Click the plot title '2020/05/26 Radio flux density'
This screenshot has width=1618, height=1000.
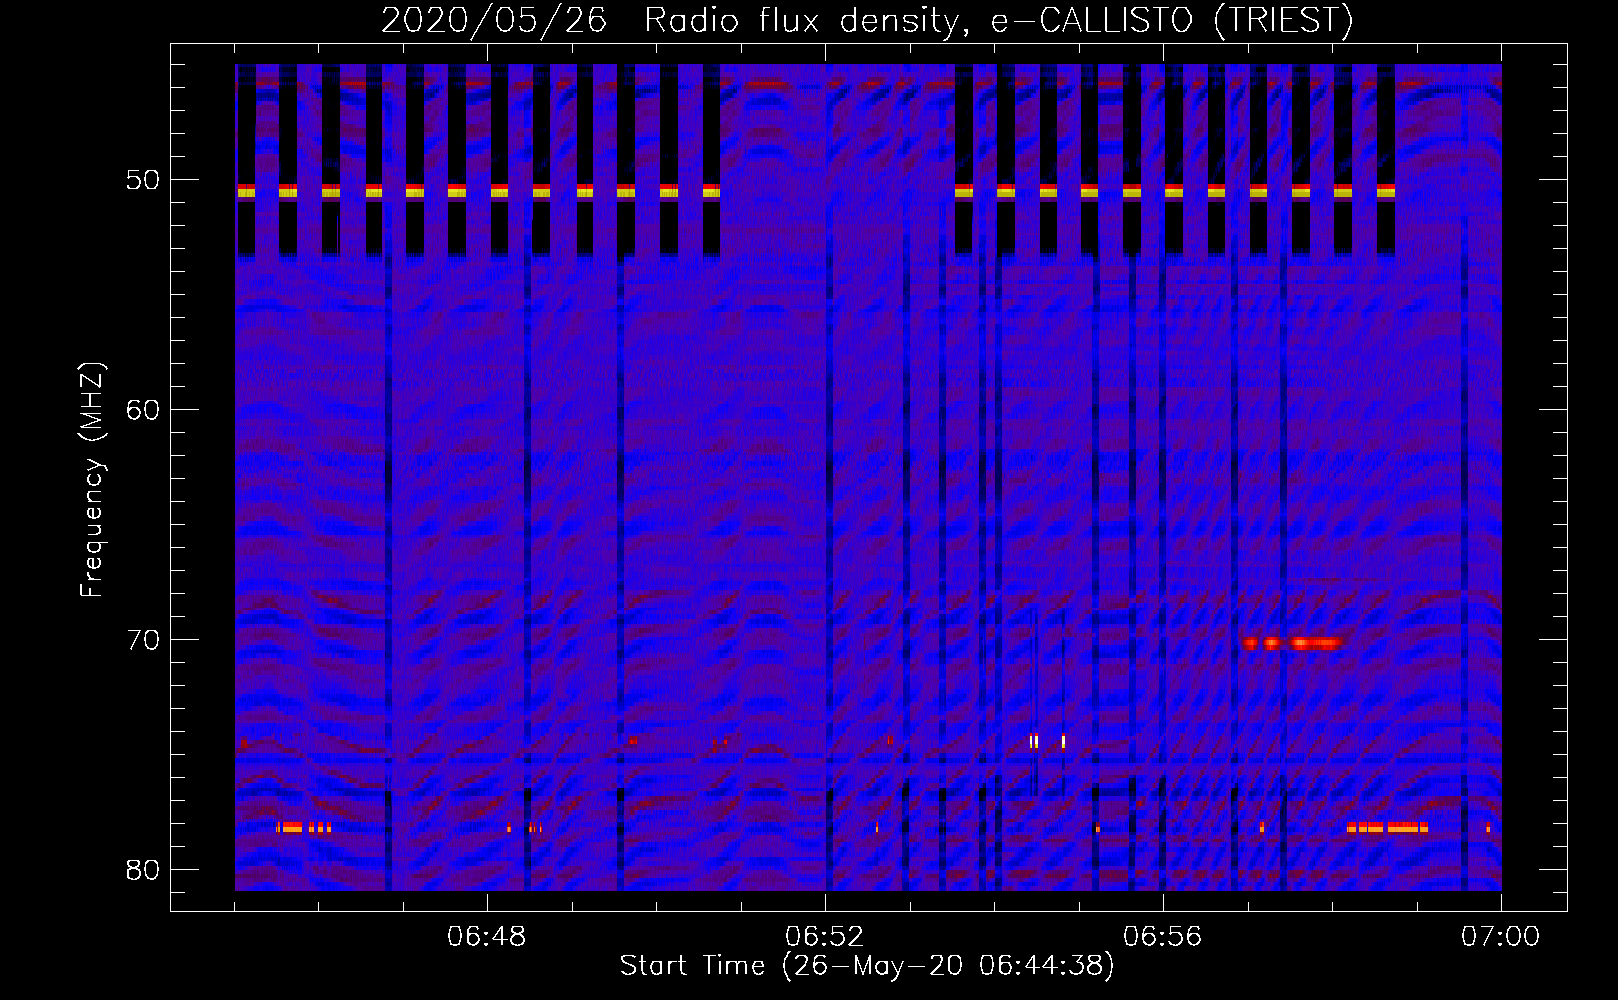(x=867, y=20)
